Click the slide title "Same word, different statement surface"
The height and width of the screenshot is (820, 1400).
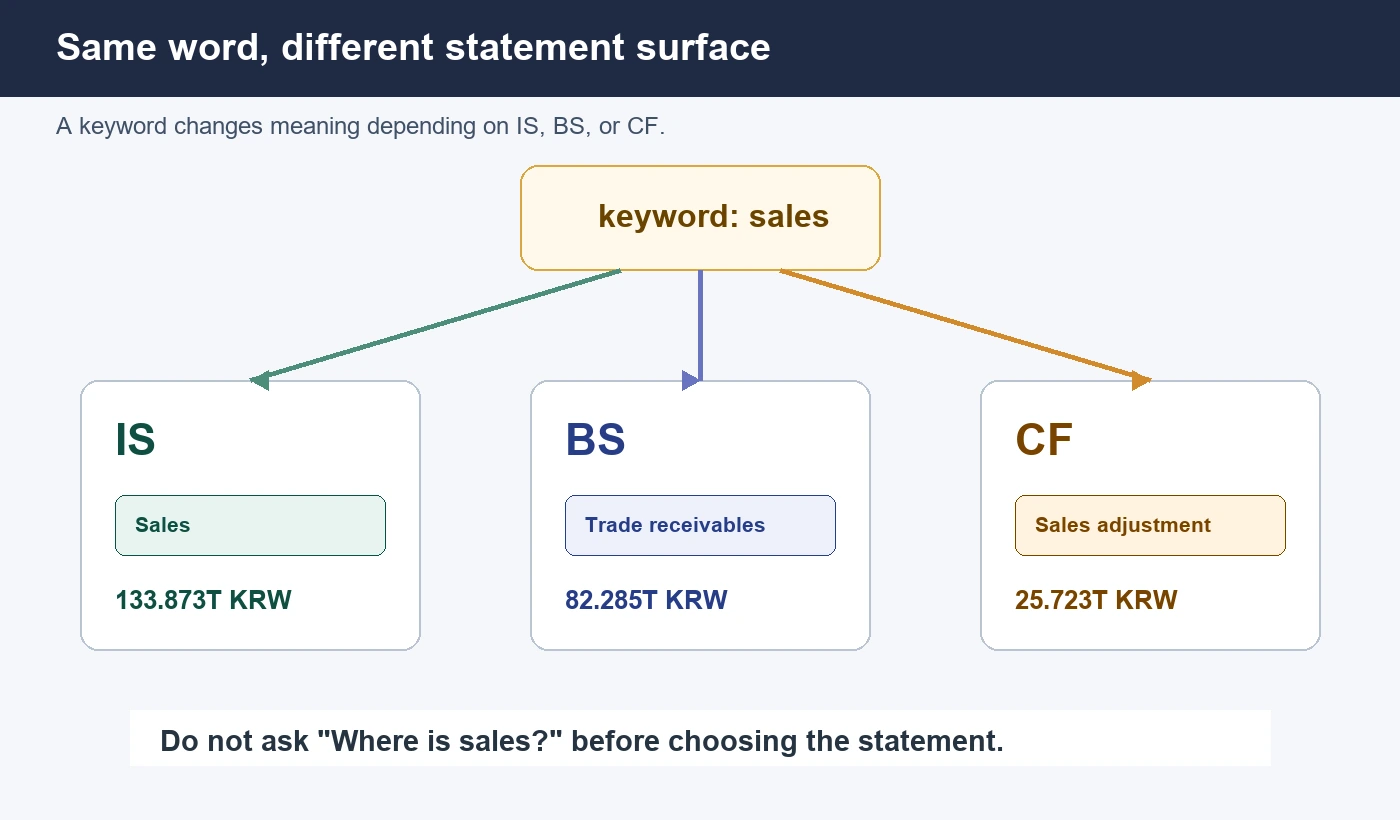click(x=413, y=47)
